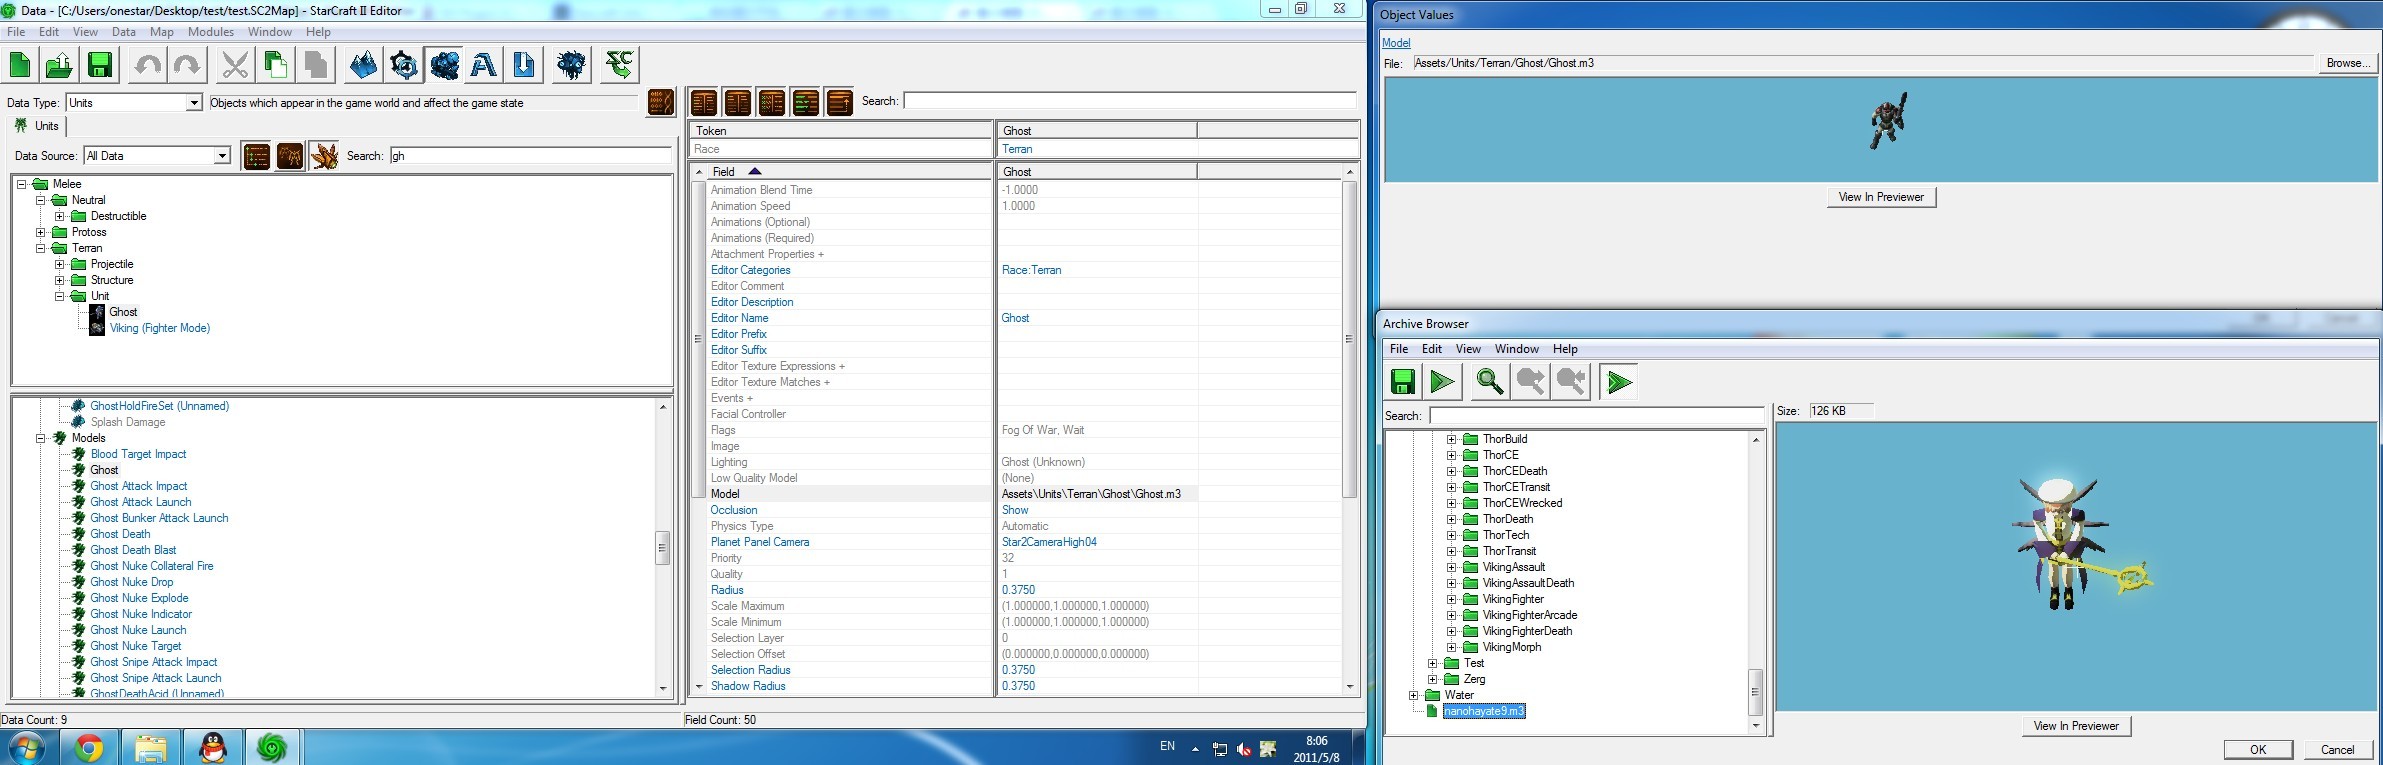Click the OK button
The image size is (2383, 765).
point(2258,750)
